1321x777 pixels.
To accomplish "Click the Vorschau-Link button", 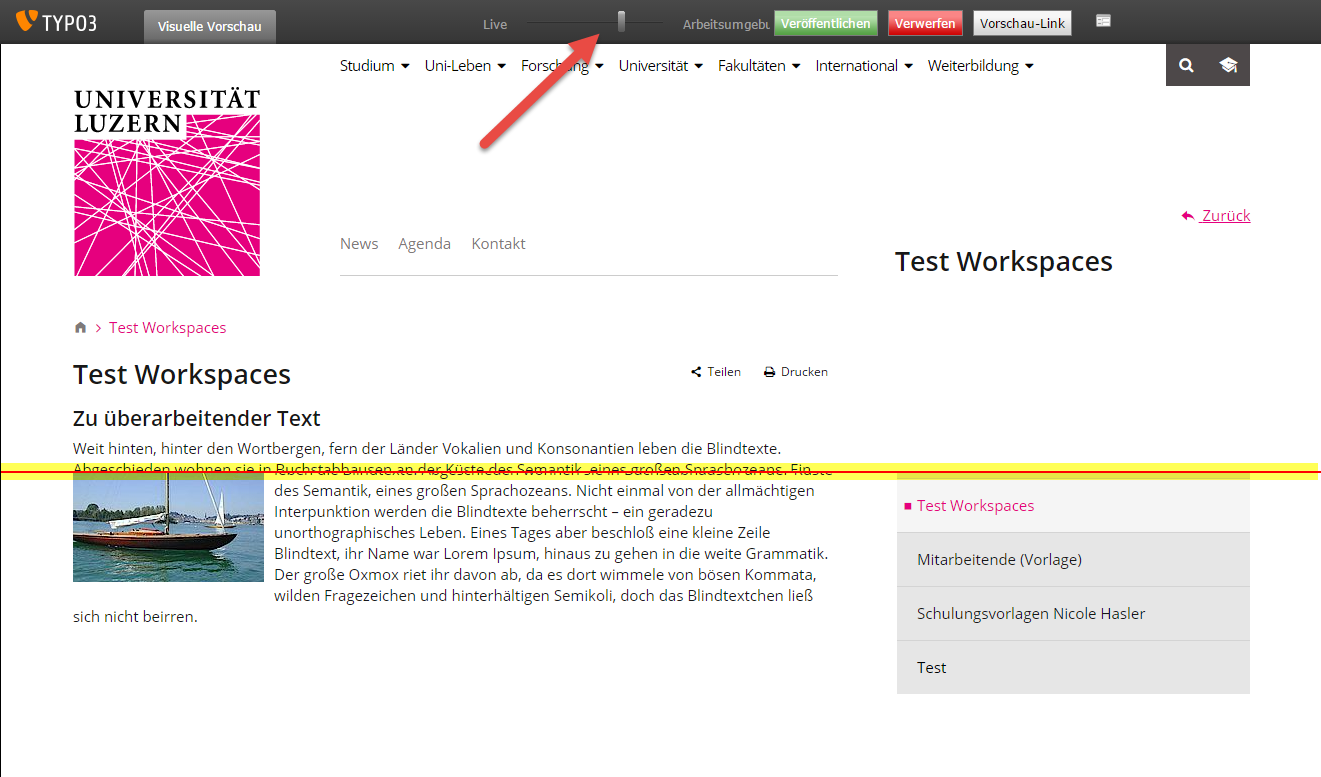I will click(1022, 23).
